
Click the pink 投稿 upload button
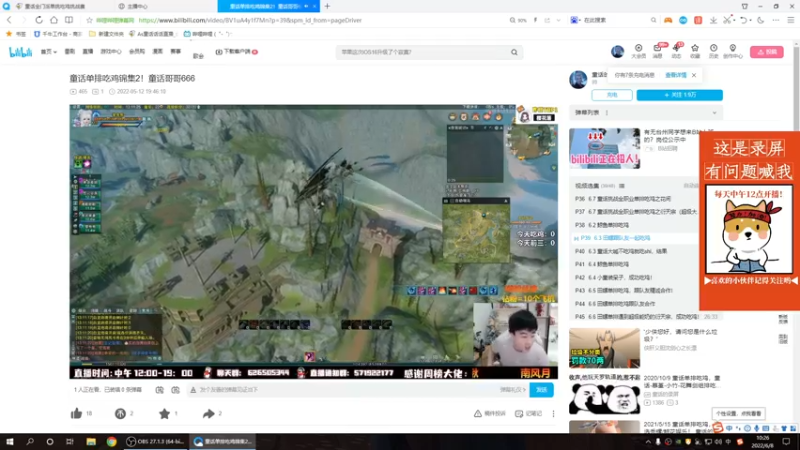coord(767,52)
